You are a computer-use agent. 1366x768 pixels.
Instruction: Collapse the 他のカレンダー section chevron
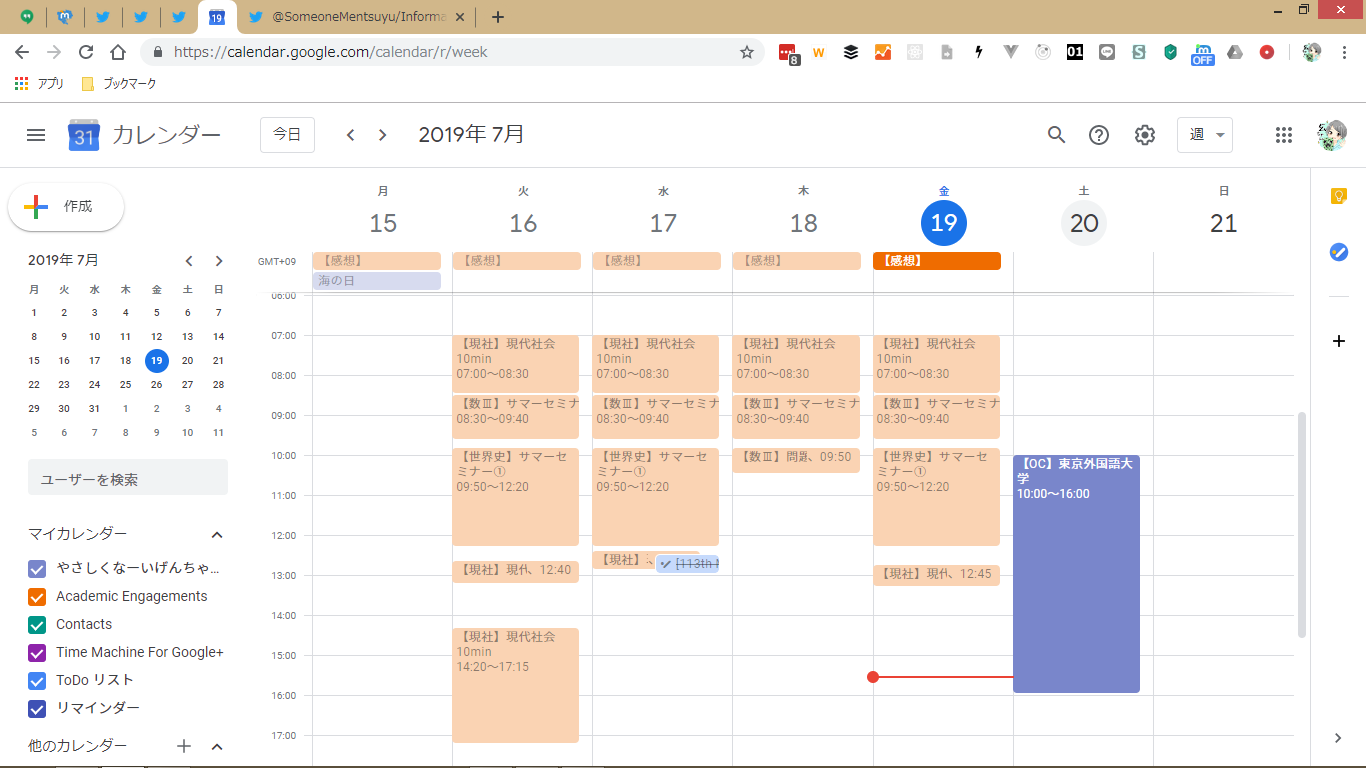click(x=217, y=747)
